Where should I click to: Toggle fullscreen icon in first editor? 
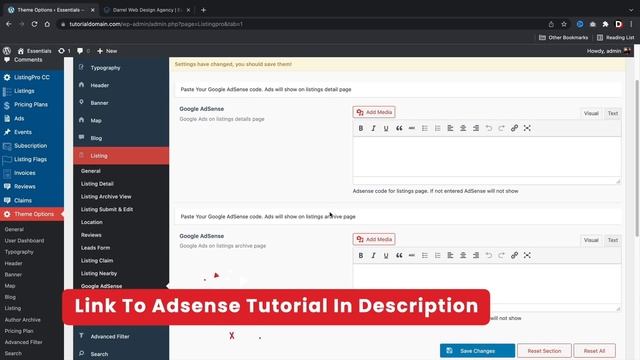coord(527,128)
